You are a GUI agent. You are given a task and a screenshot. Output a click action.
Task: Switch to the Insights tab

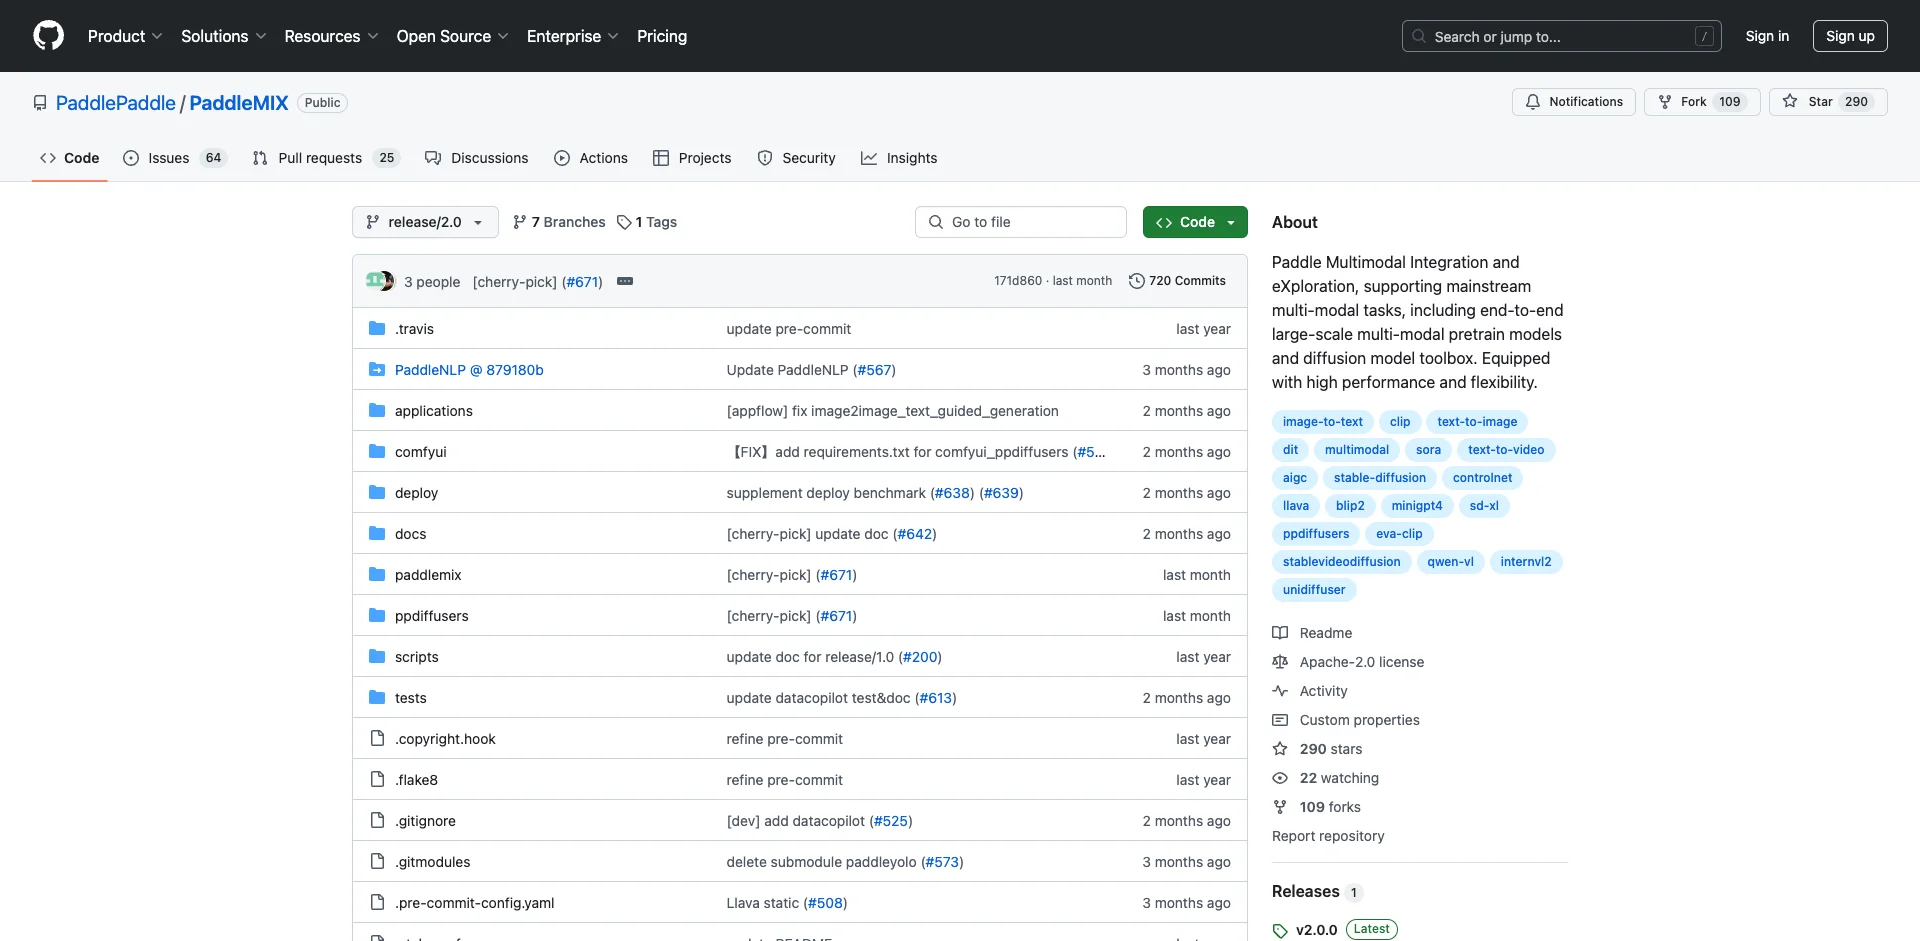coord(899,158)
